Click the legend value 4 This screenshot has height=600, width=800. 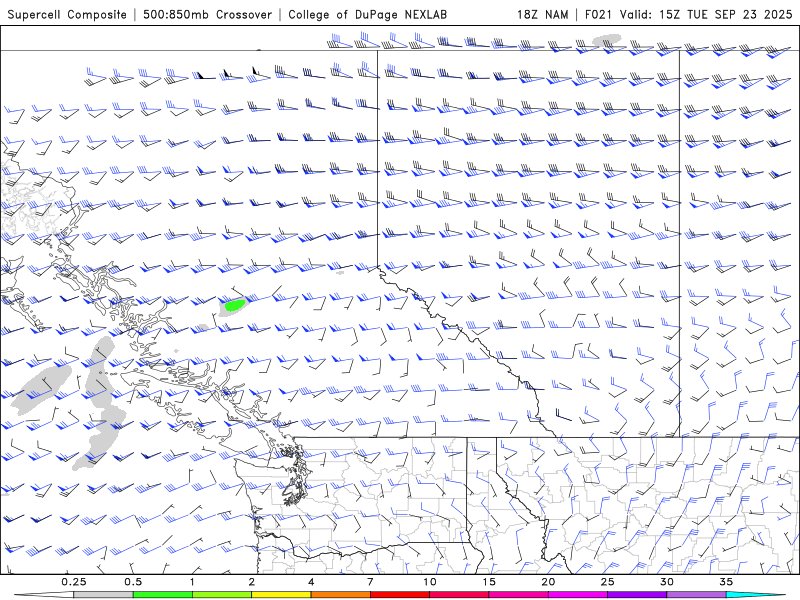click(x=311, y=582)
